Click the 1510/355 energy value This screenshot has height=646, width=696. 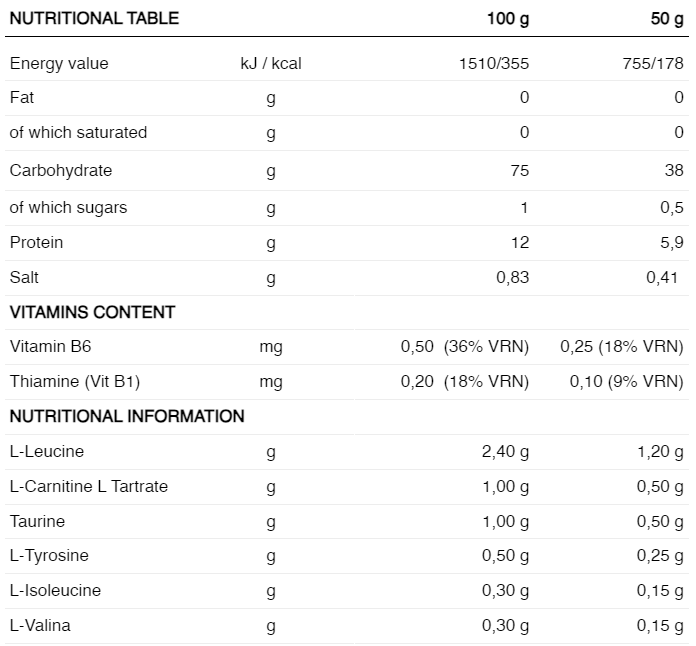click(x=494, y=63)
